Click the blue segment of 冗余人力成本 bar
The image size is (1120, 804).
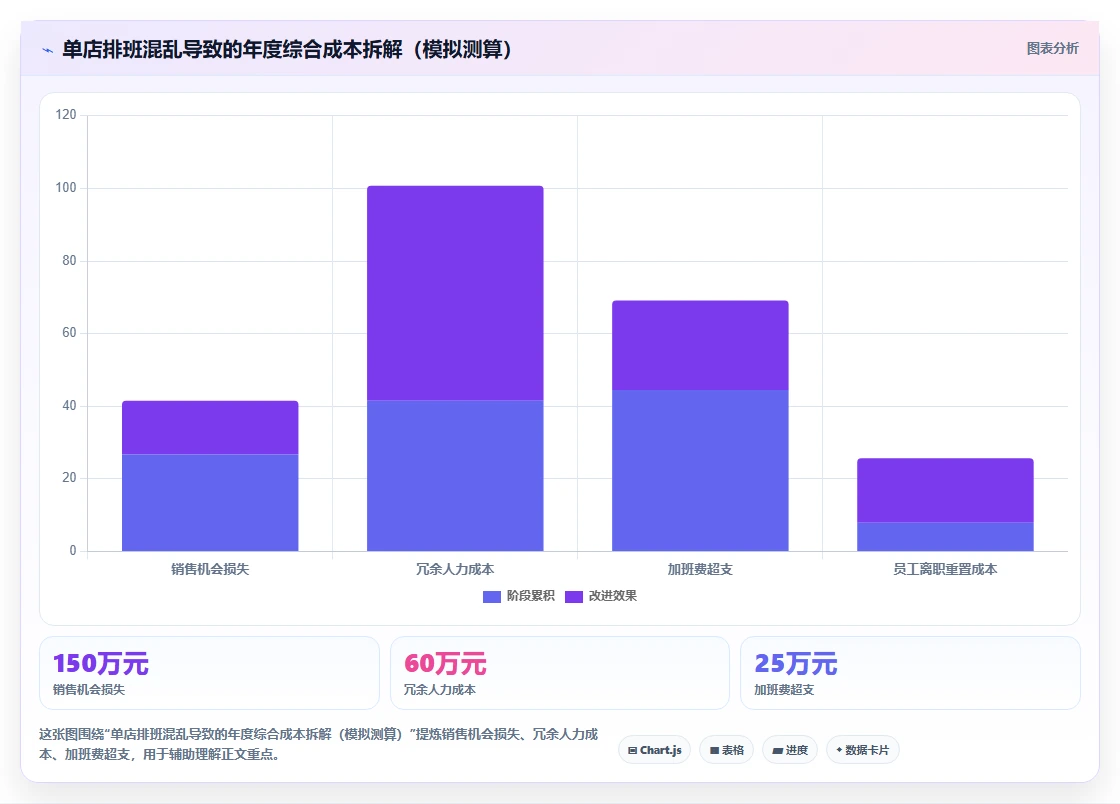point(455,476)
